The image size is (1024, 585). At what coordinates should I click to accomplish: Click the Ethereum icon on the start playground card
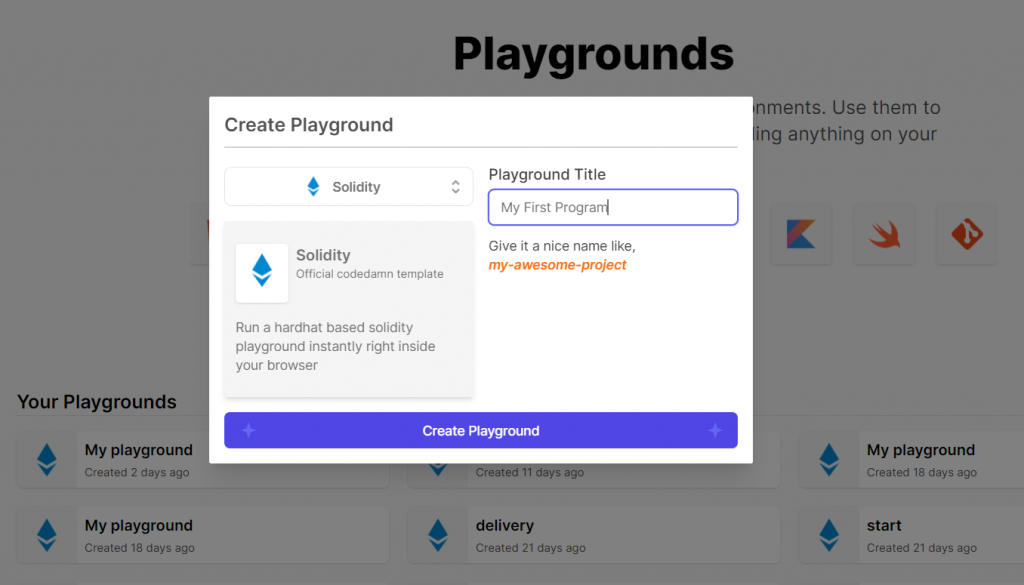pos(827,535)
